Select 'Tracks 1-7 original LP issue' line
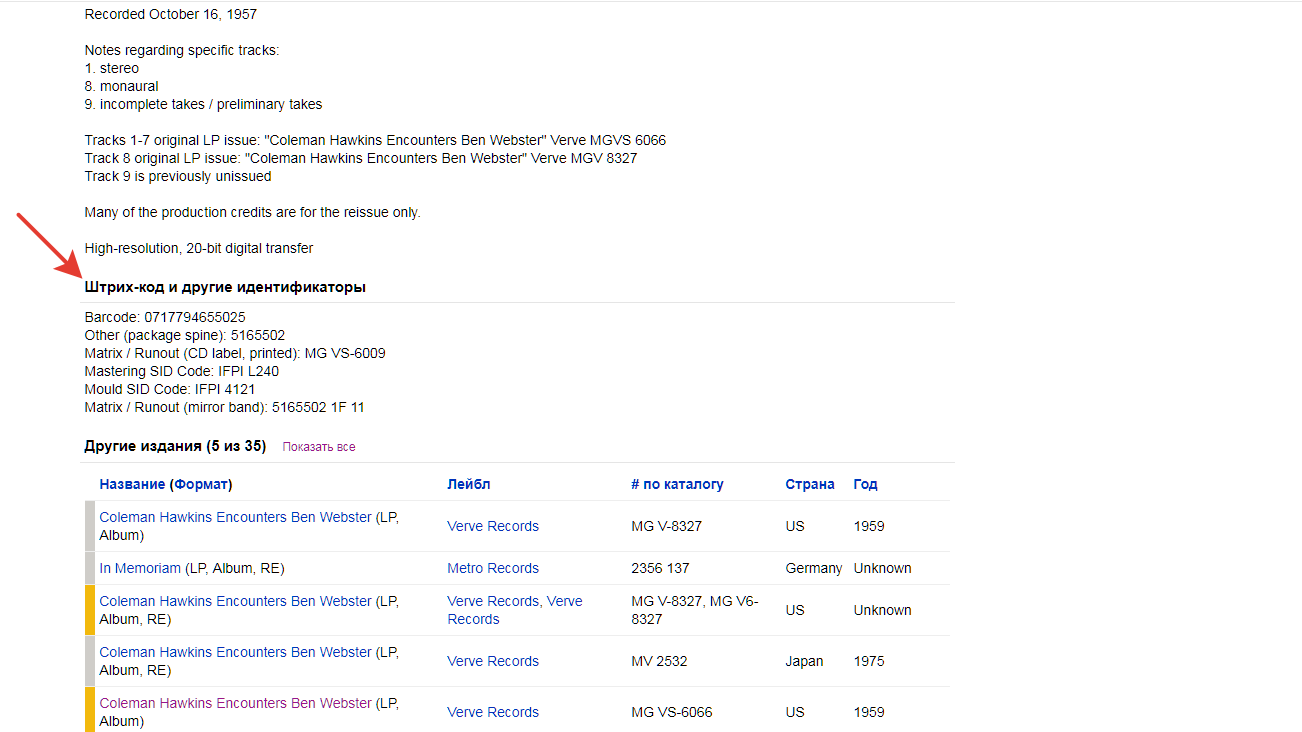The image size is (1302, 732). [x=375, y=140]
